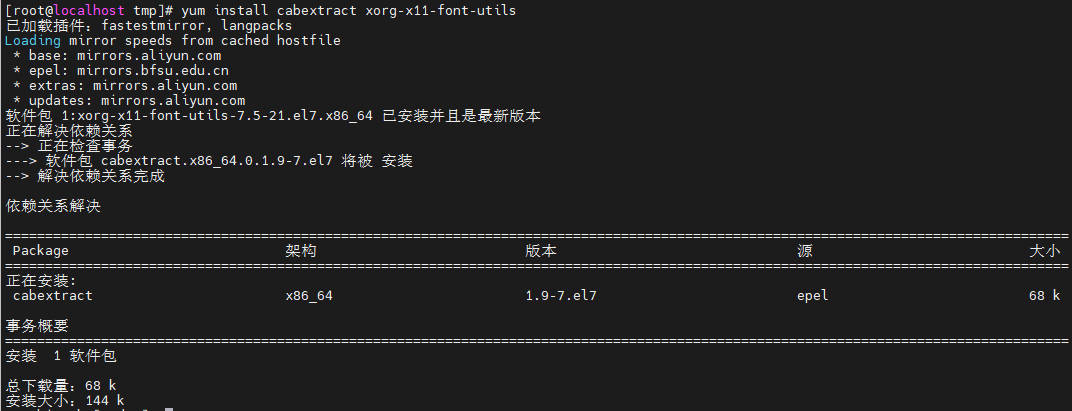Click the 版本 column header

pos(541,251)
